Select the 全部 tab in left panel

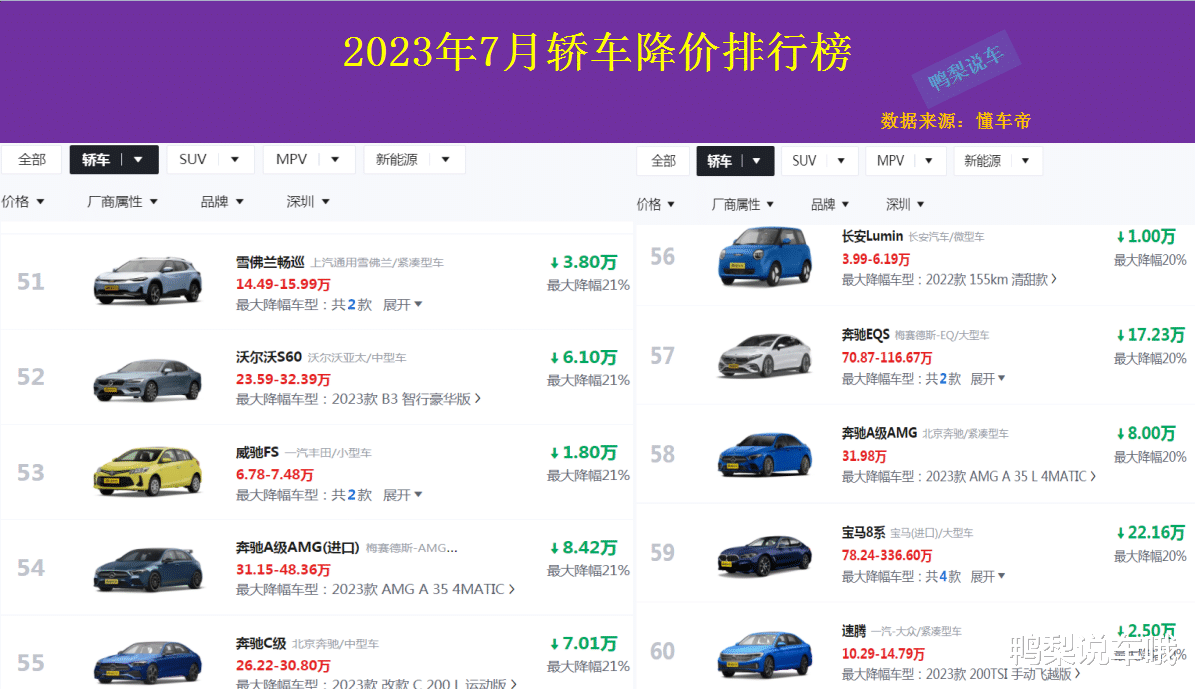(32, 159)
